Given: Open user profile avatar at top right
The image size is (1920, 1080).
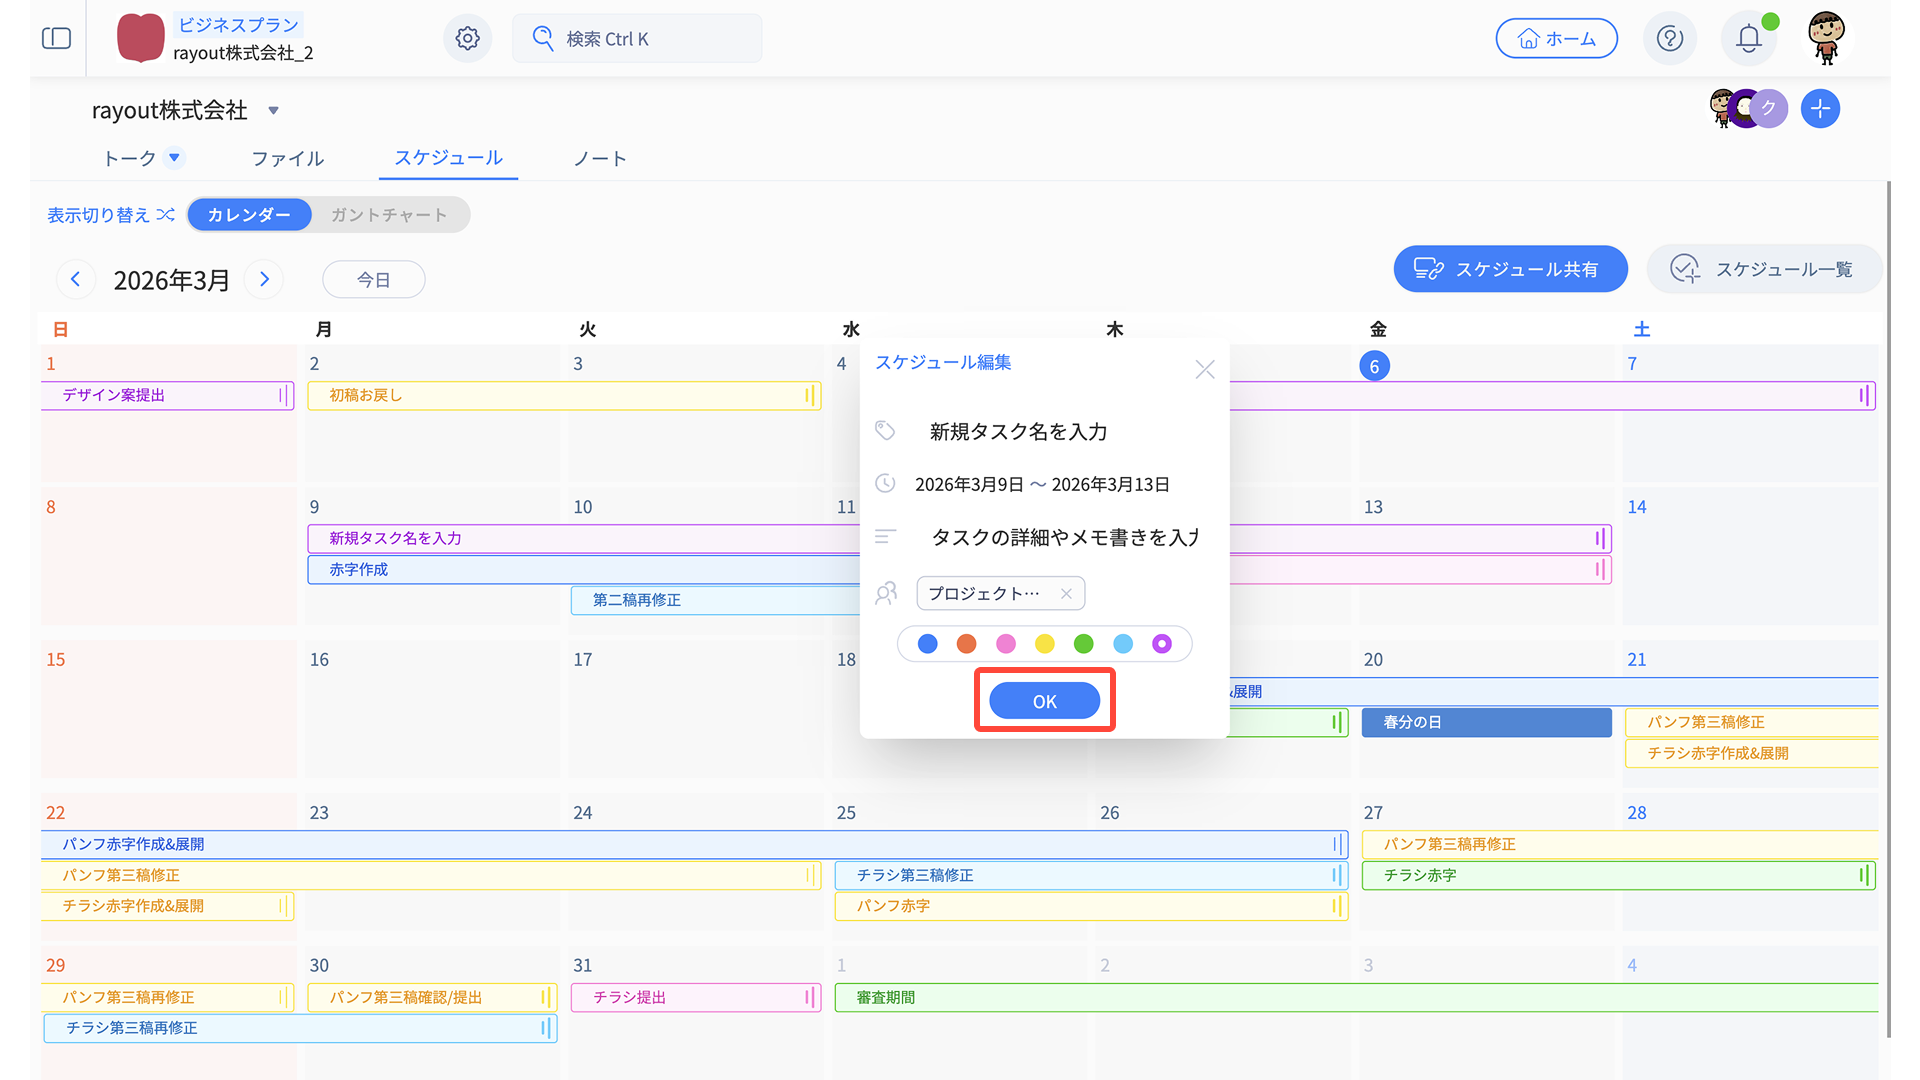Looking at the screenshot, I should click(1826, 38).
